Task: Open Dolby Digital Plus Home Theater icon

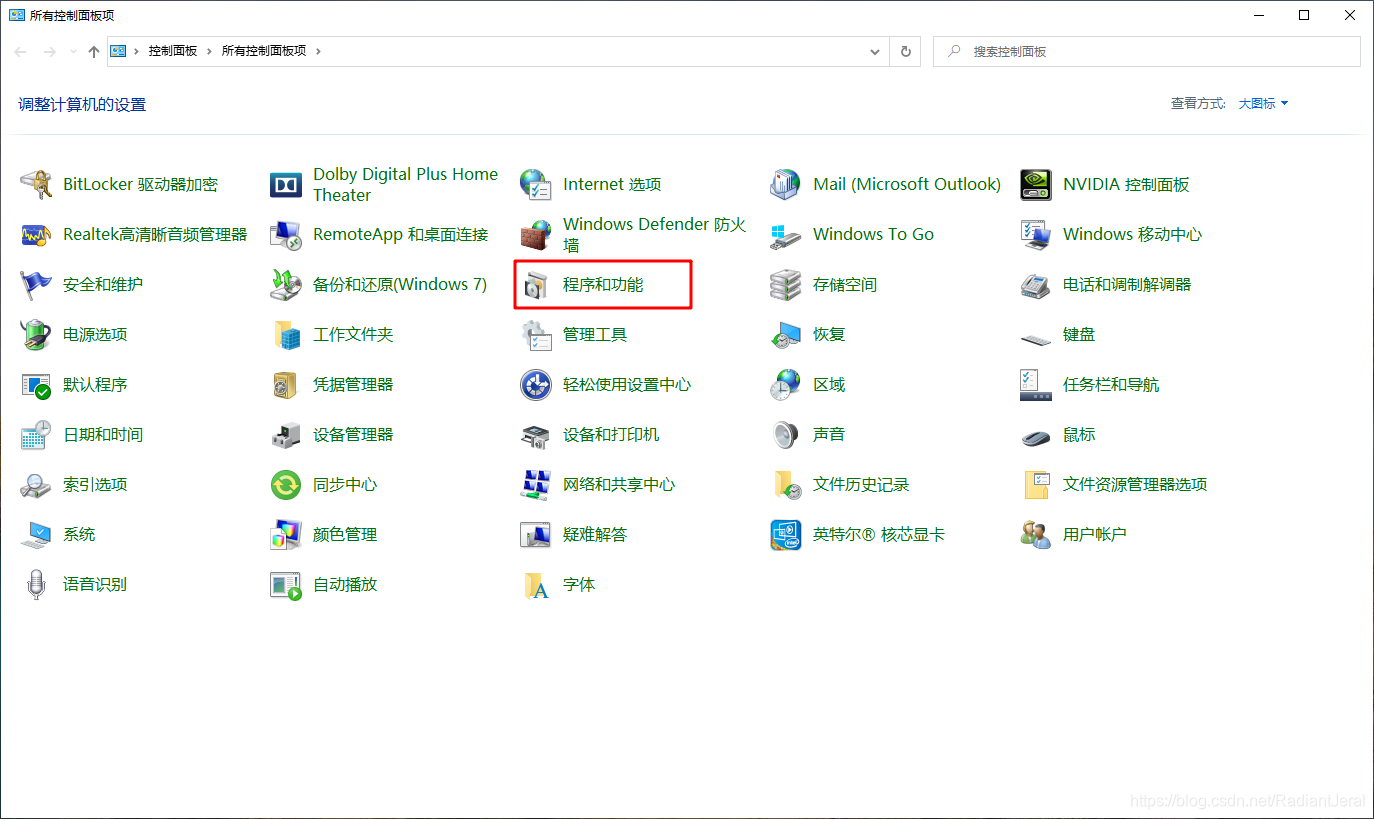Action: [x=286, y=184]
